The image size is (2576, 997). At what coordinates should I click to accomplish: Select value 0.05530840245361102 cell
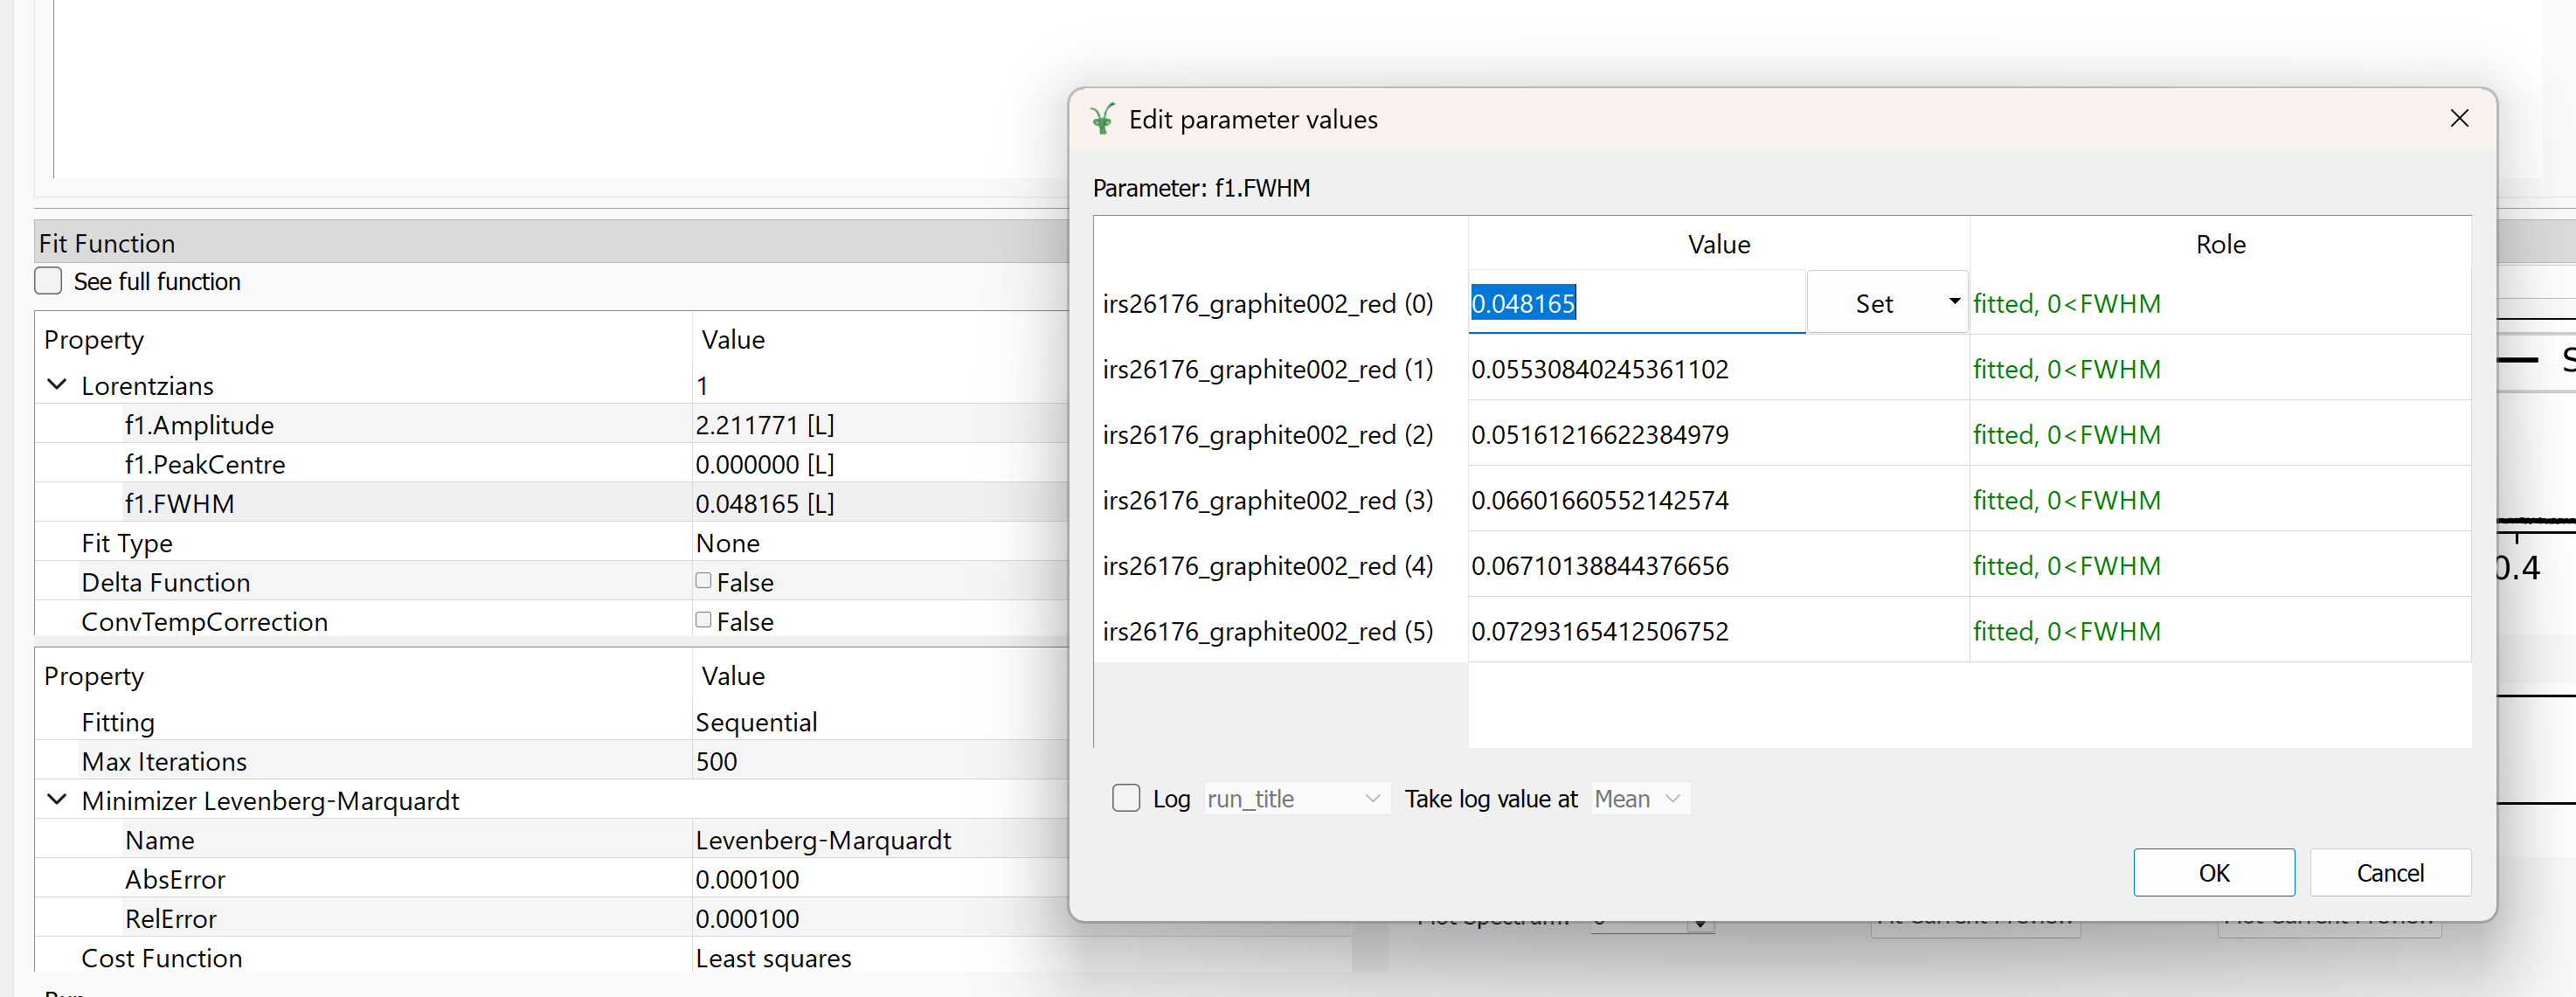1718,369
